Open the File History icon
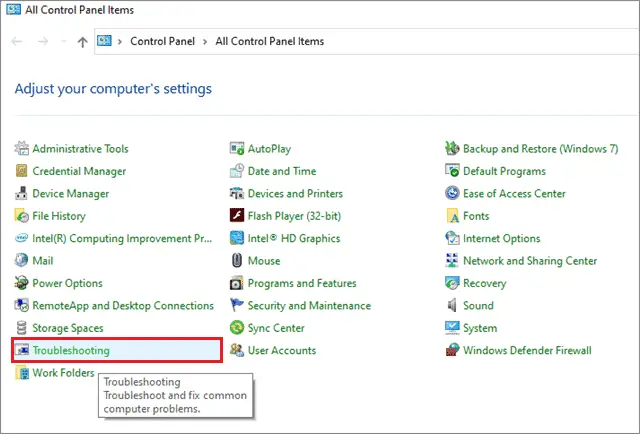Image resolution: width=640 pixels, height=434 pixels. (22, 216)
